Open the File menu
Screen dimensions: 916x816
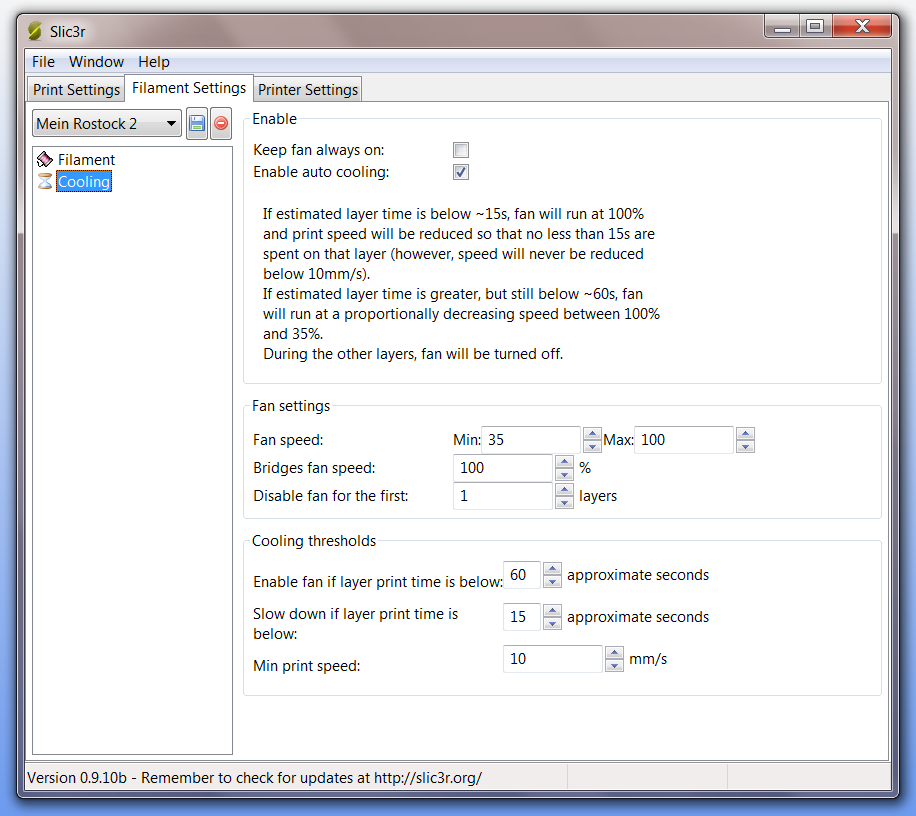pos(43,62)
